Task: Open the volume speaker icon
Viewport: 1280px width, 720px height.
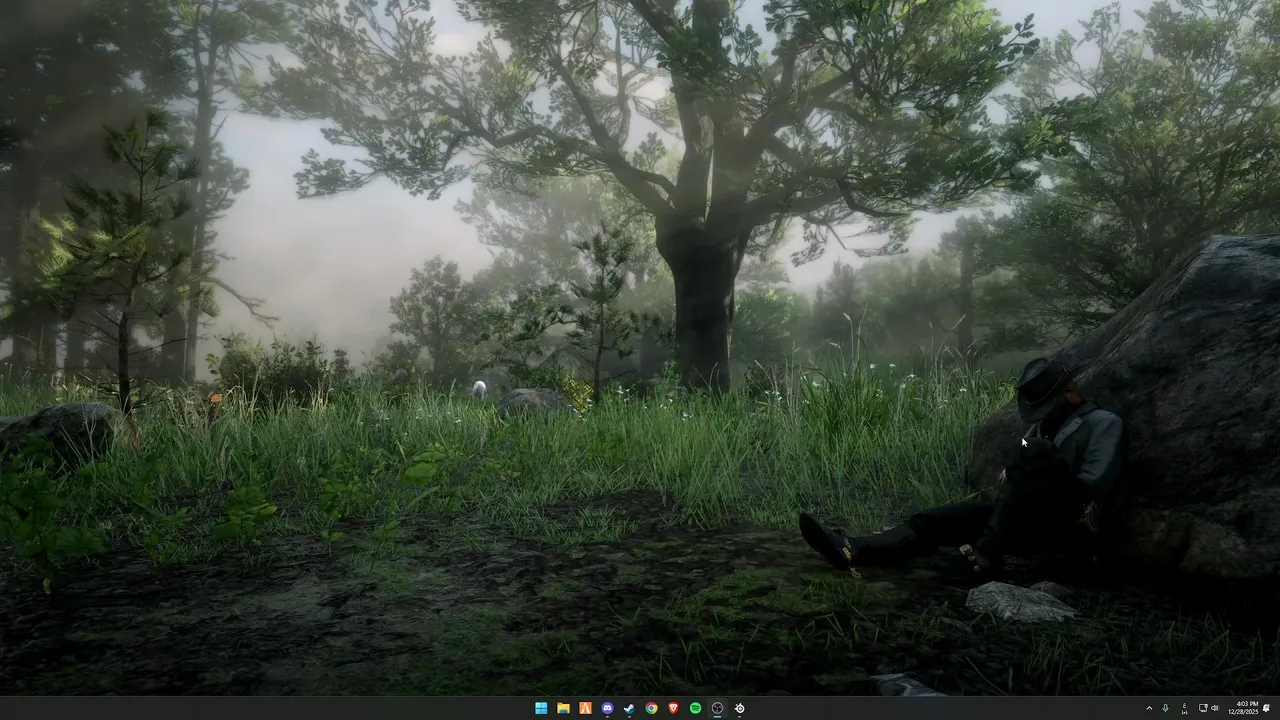Action: coord(1215,708)
